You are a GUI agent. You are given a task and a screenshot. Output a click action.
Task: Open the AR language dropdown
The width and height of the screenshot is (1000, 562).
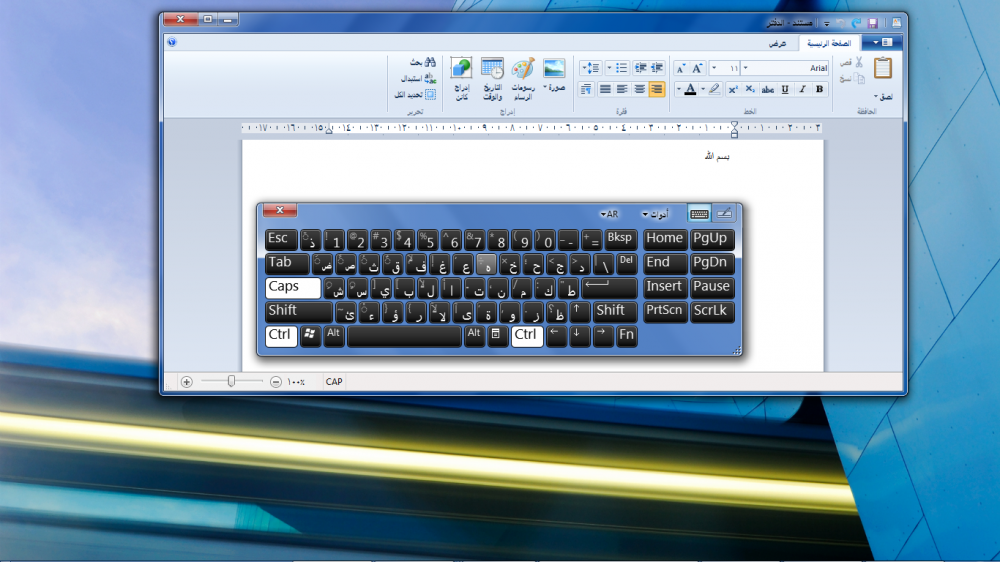coord(609,215)
